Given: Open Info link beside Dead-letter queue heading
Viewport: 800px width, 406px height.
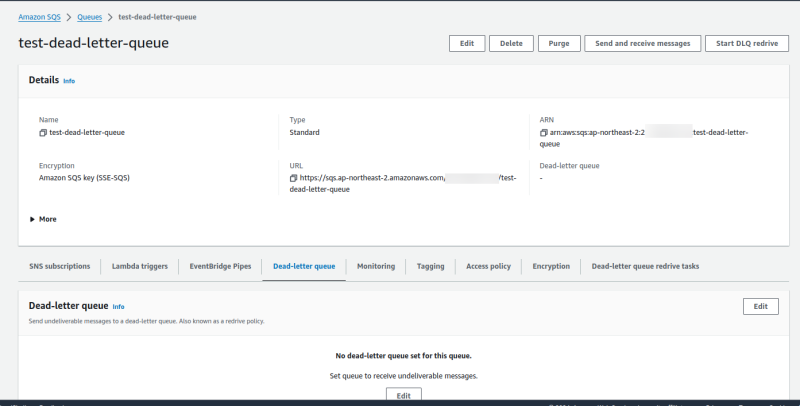Looking at the screenshot, I should click(119, 307).
